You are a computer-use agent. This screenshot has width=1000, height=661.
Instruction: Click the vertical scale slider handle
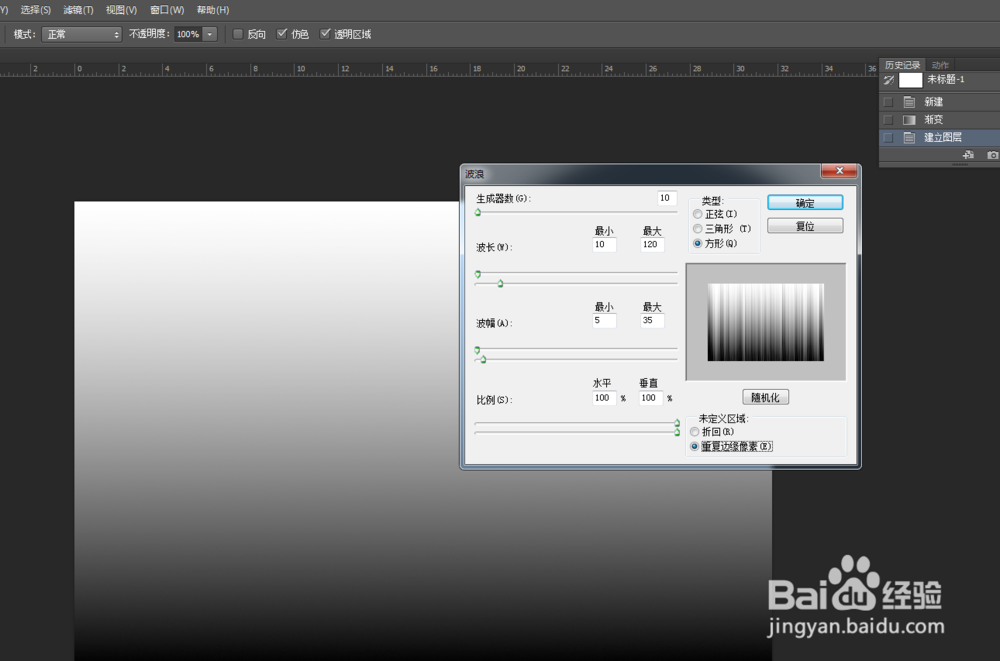point(677,433)
